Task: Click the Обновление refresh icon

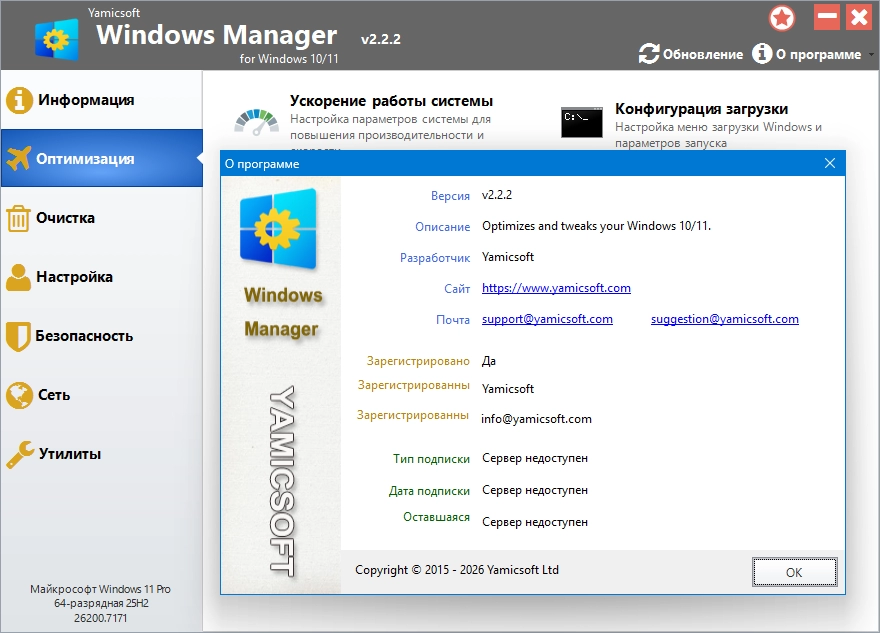Action: click(649, 54)
